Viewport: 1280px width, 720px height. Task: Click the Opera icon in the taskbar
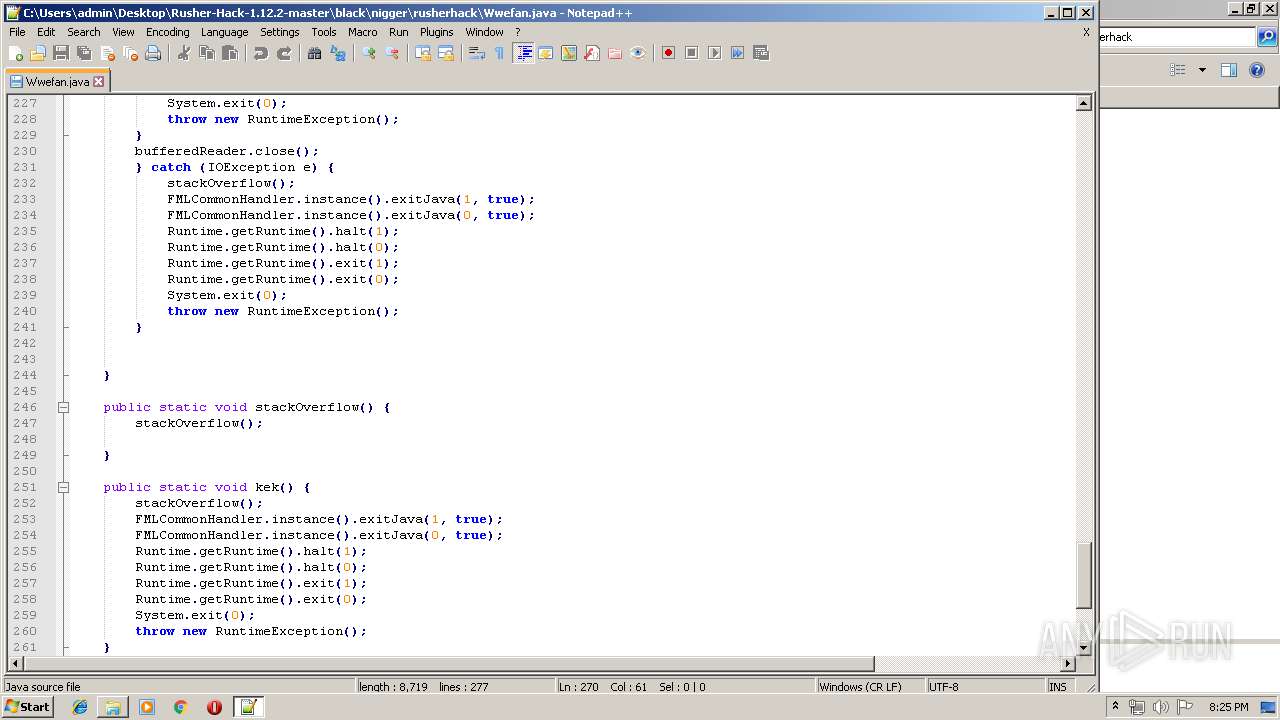[x=214, y=707]
